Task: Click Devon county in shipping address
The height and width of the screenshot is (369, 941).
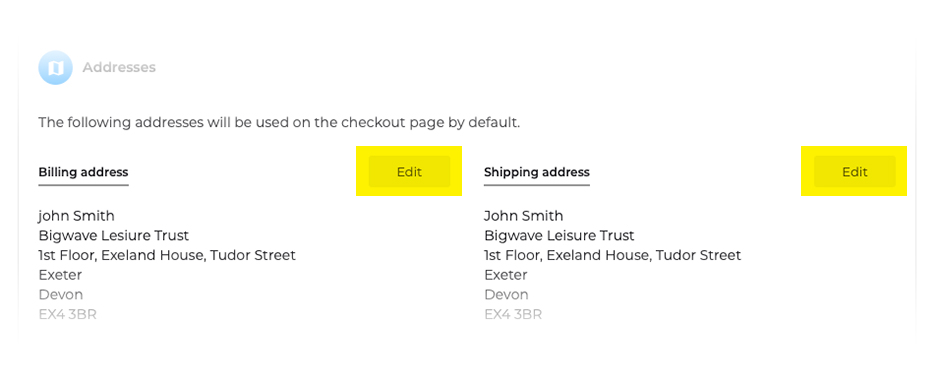Action: pyautogui.click(x=507, y=295)
